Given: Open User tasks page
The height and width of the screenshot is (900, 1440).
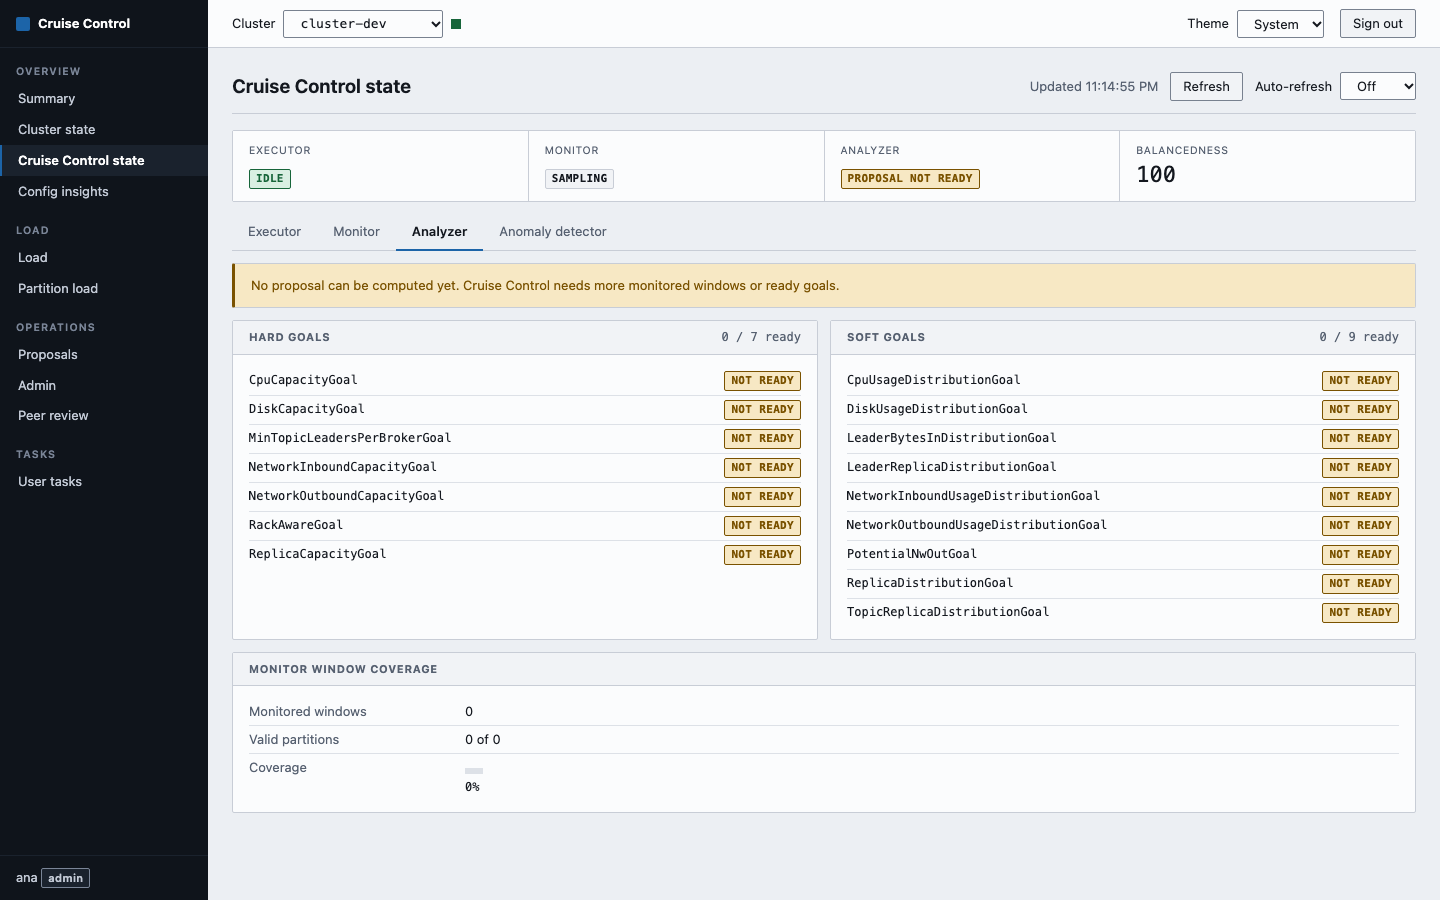Looking at the screenshot, I should coord(104,482).
